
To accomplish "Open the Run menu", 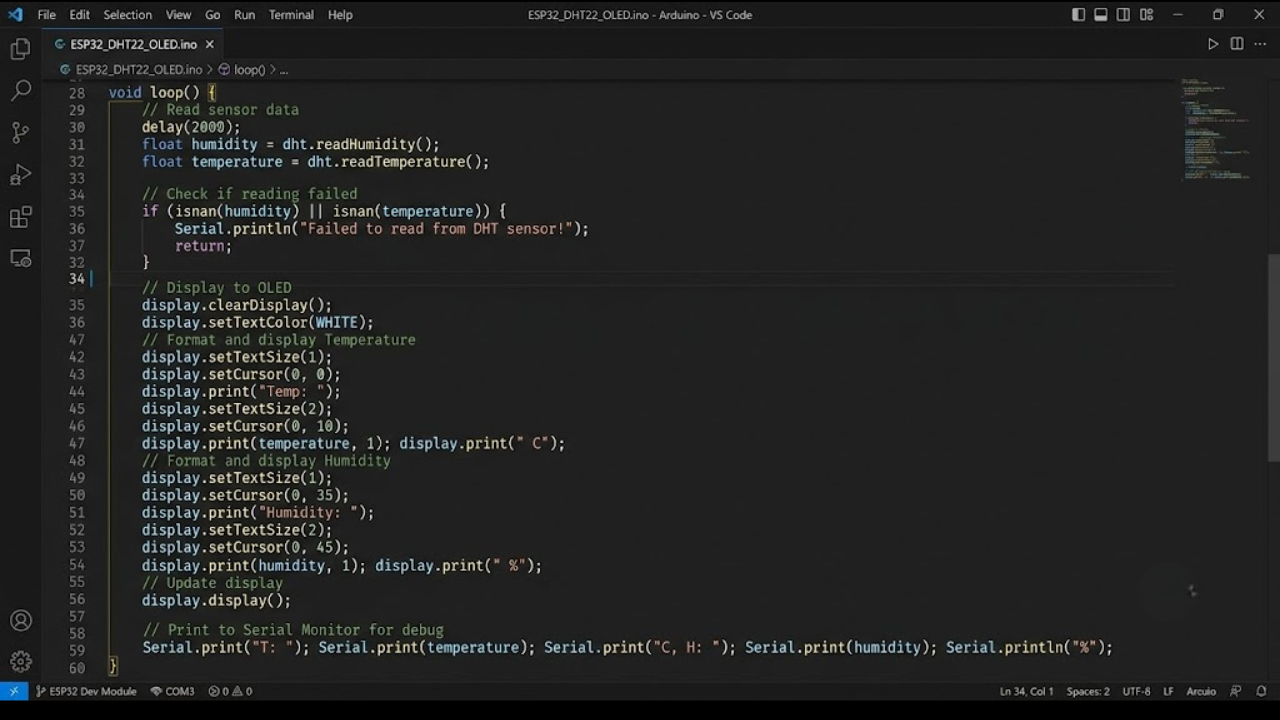I will (245, 15).
